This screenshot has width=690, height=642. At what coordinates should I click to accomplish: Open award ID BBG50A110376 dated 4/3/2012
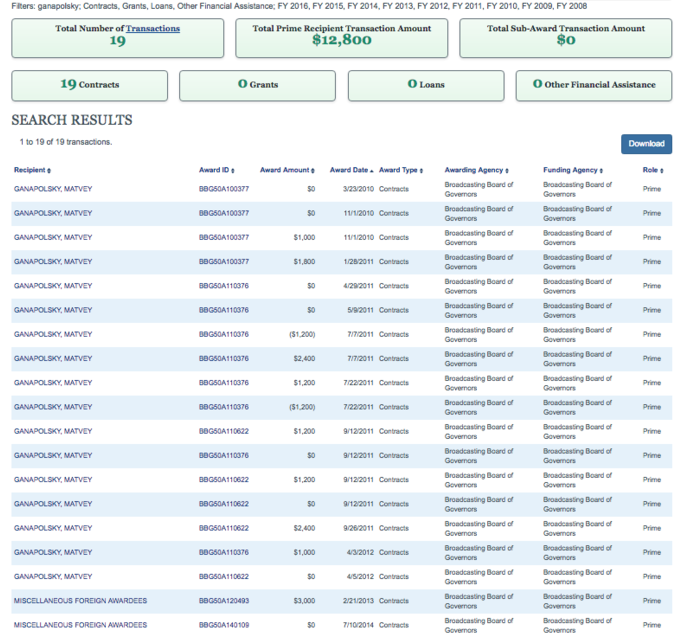224,553
